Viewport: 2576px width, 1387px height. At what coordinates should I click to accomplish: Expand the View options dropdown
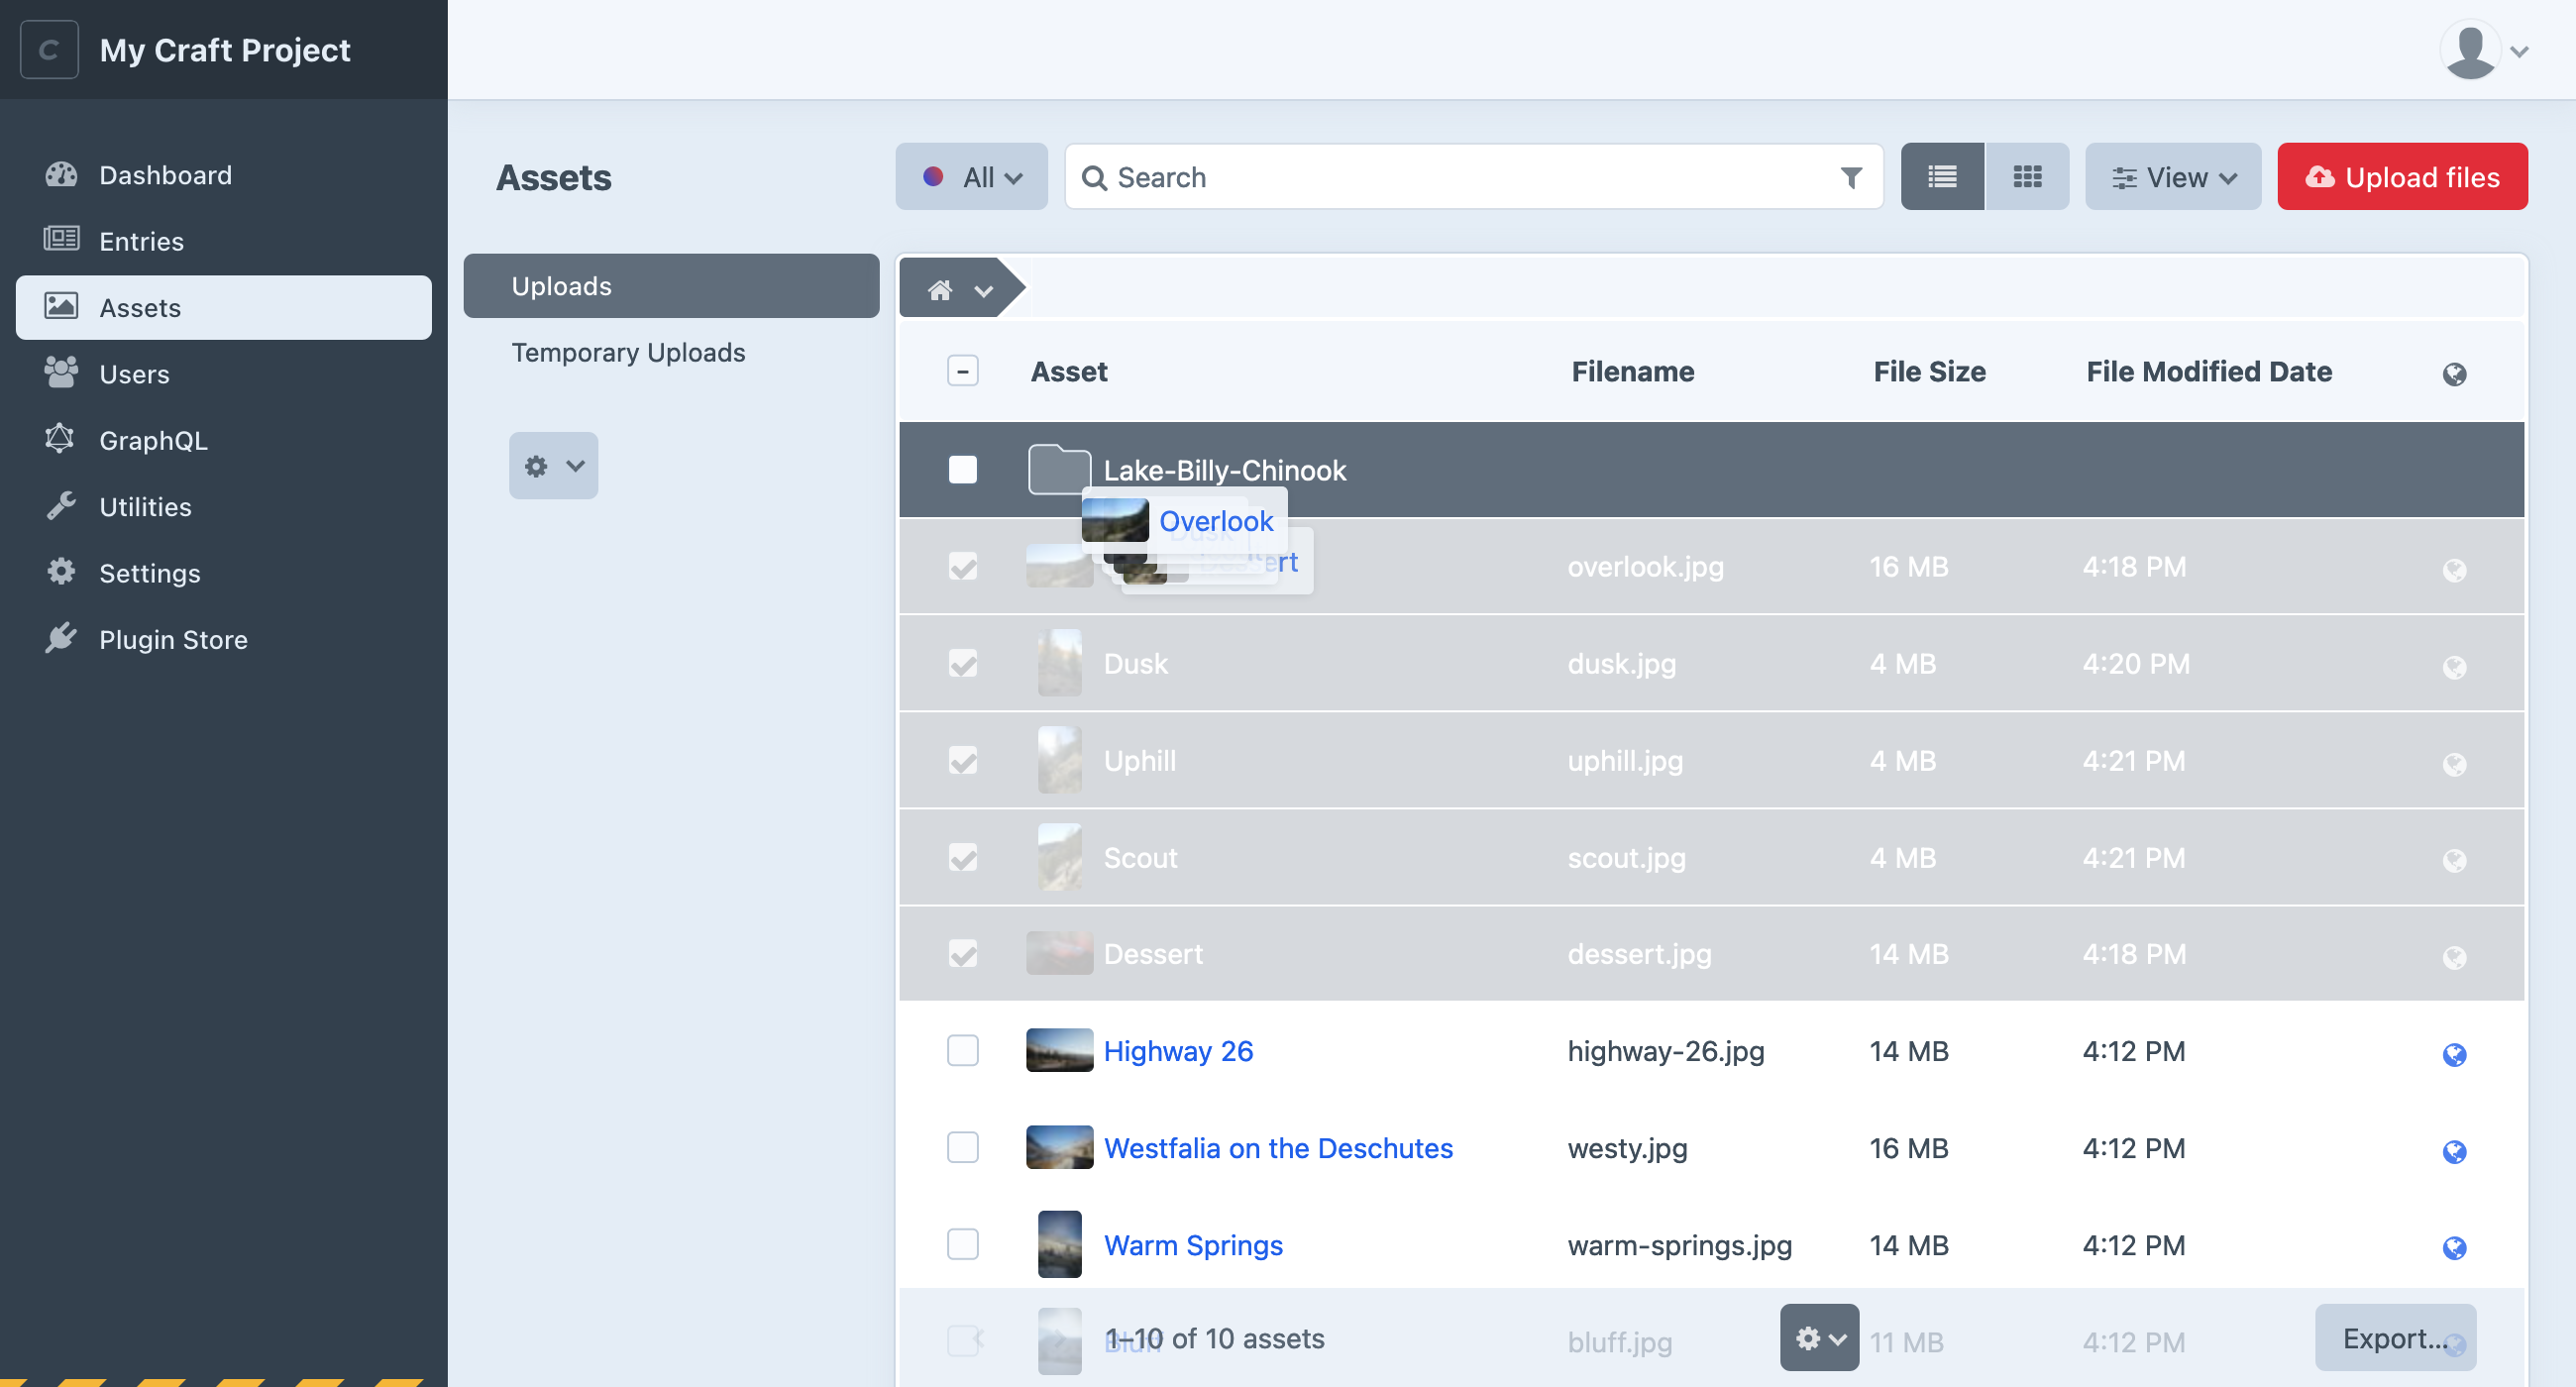coord(2172,176)
